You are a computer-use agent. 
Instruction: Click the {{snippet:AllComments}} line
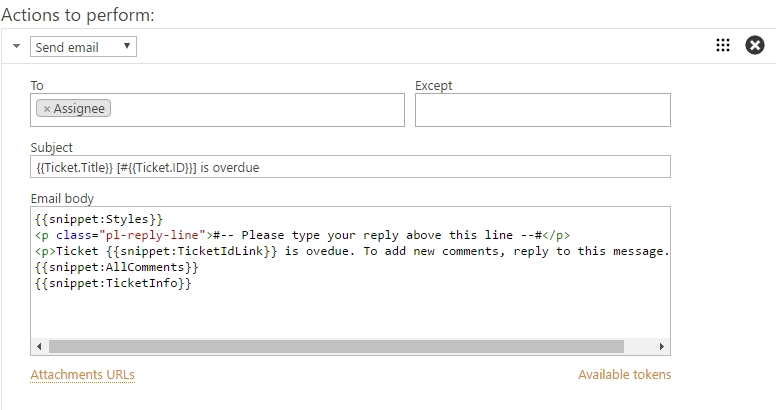click(117, 267)
